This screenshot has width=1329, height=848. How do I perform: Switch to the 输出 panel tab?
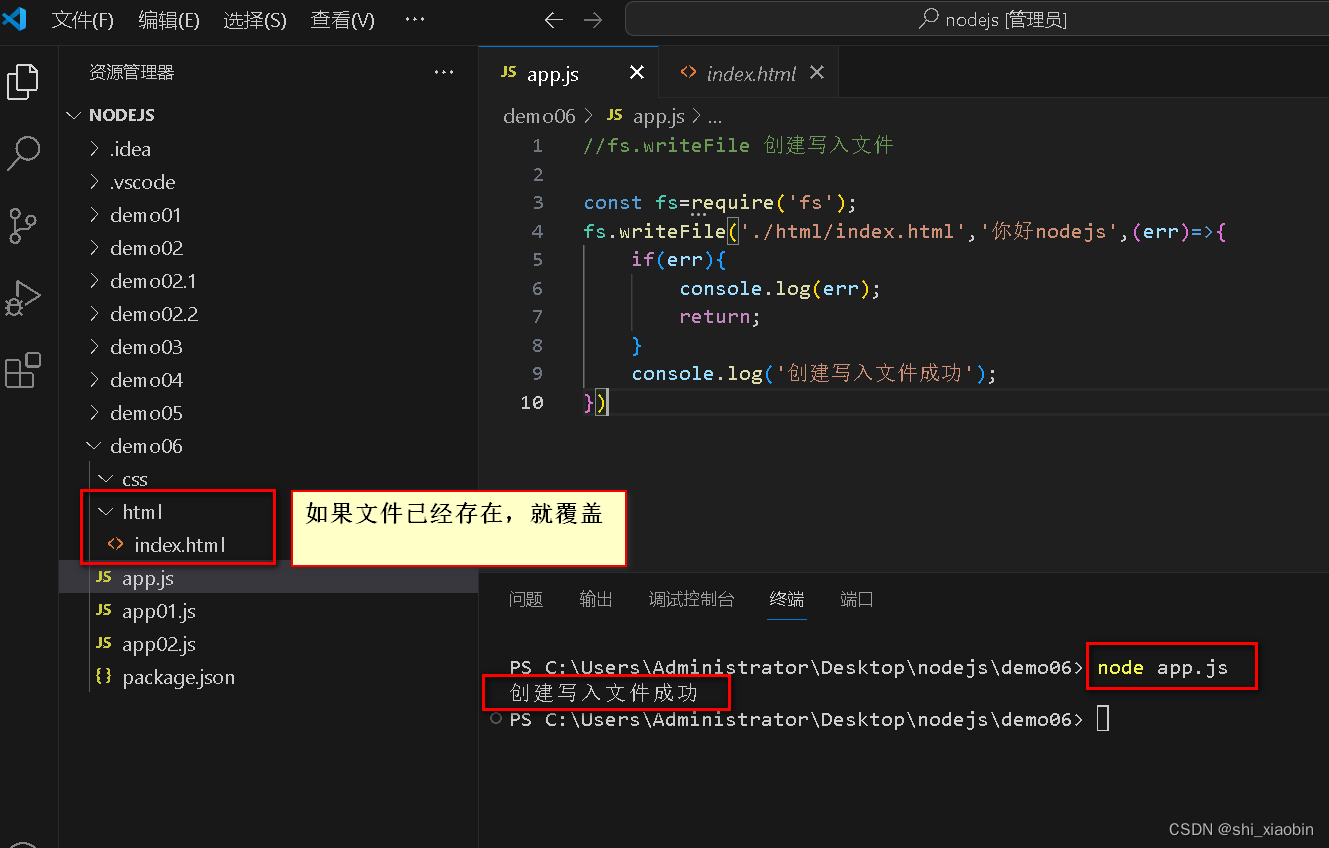[595, 598]
